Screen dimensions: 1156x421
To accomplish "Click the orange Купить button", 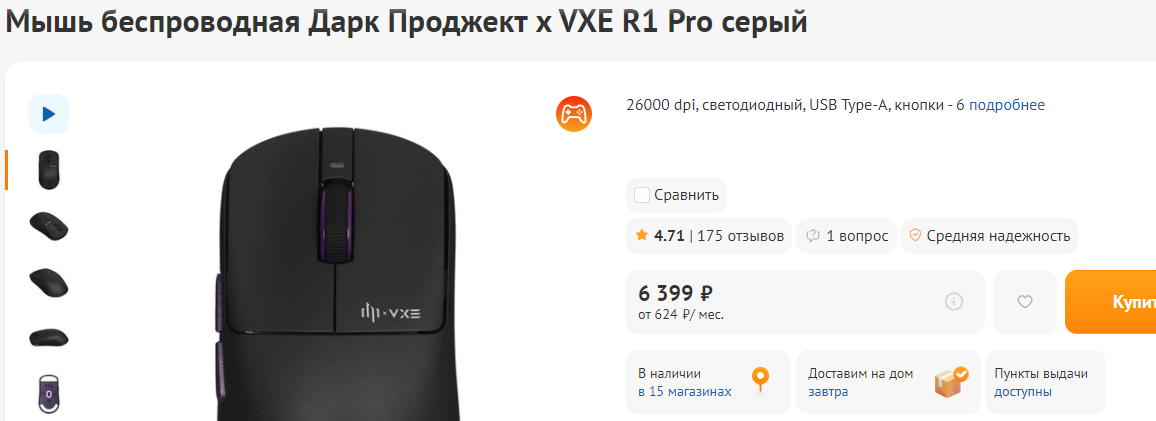I will coord(1110,302).
